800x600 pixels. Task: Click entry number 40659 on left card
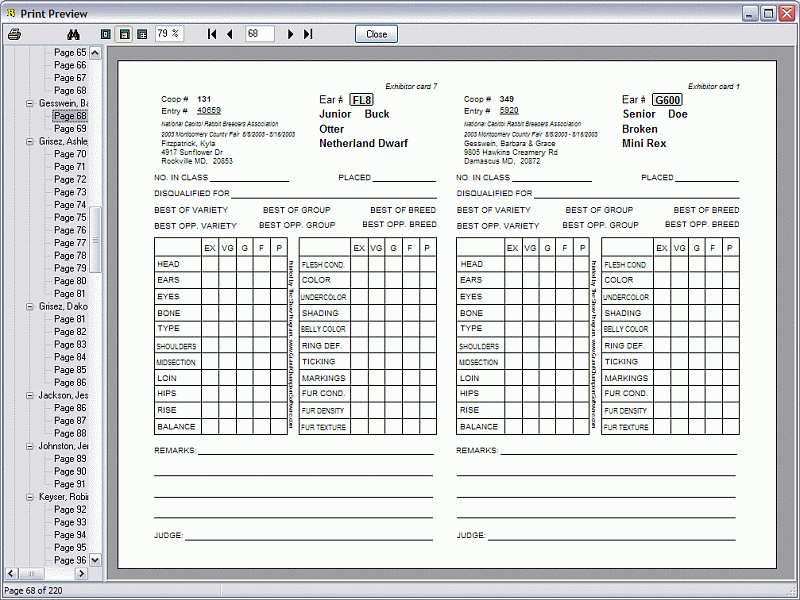(x=209, y=110)
